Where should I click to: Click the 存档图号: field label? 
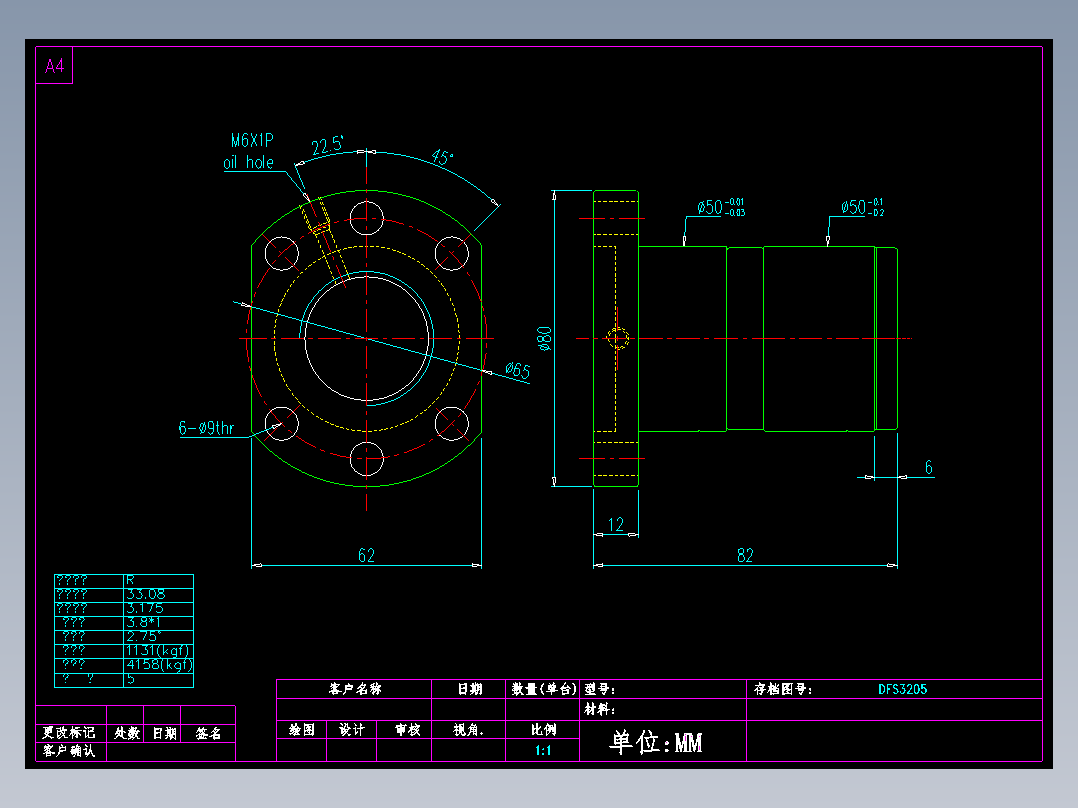click(783, 689)
